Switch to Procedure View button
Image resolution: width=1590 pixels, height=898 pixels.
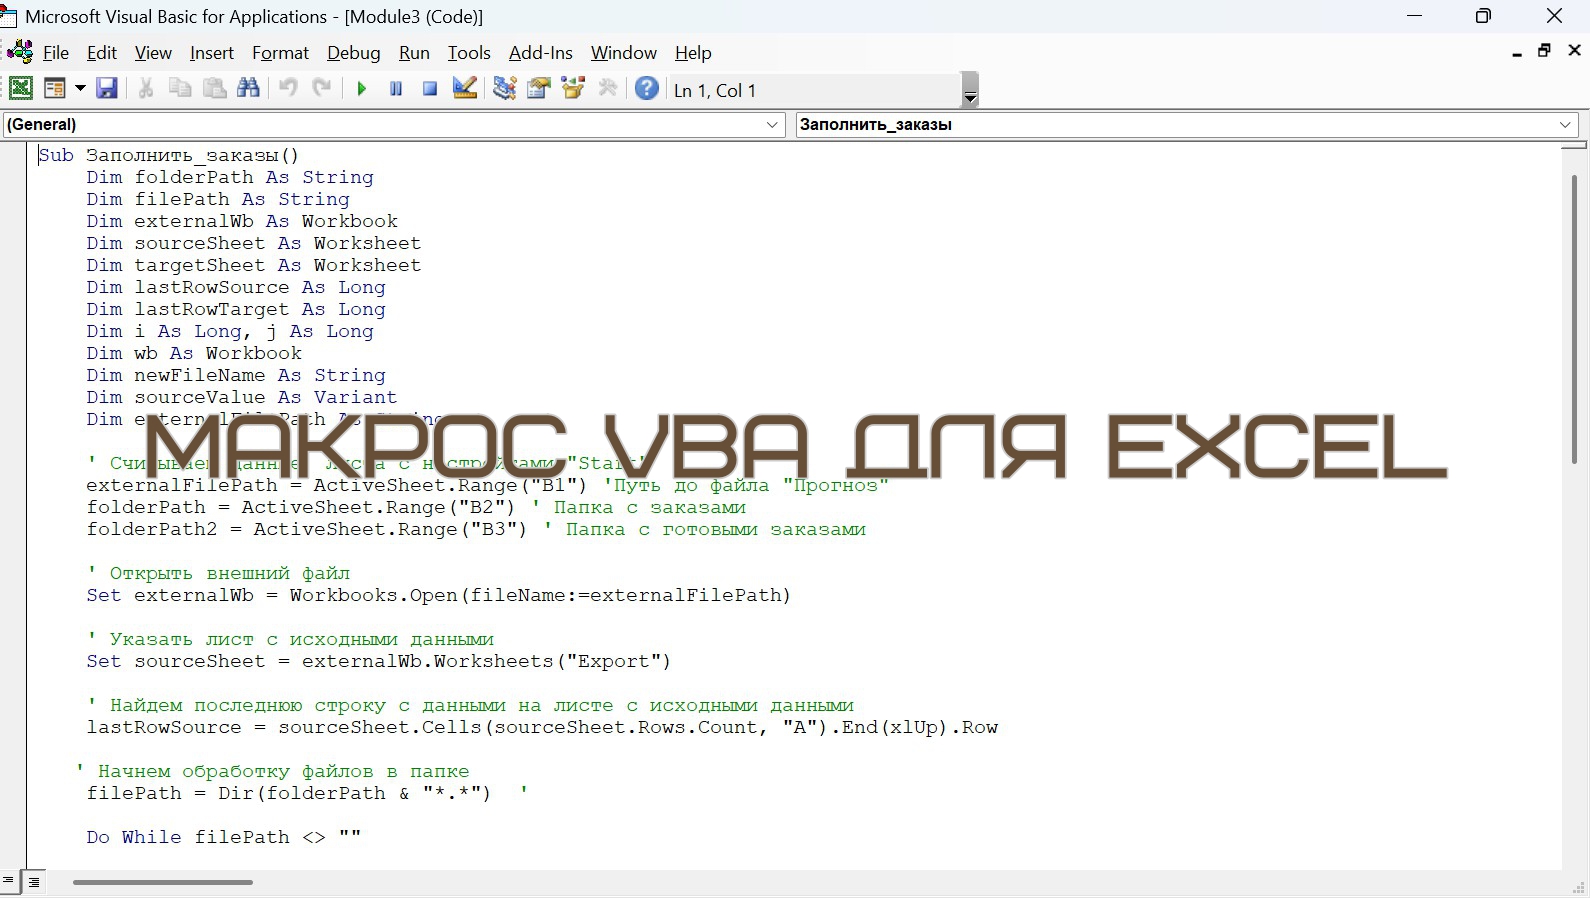9,881
